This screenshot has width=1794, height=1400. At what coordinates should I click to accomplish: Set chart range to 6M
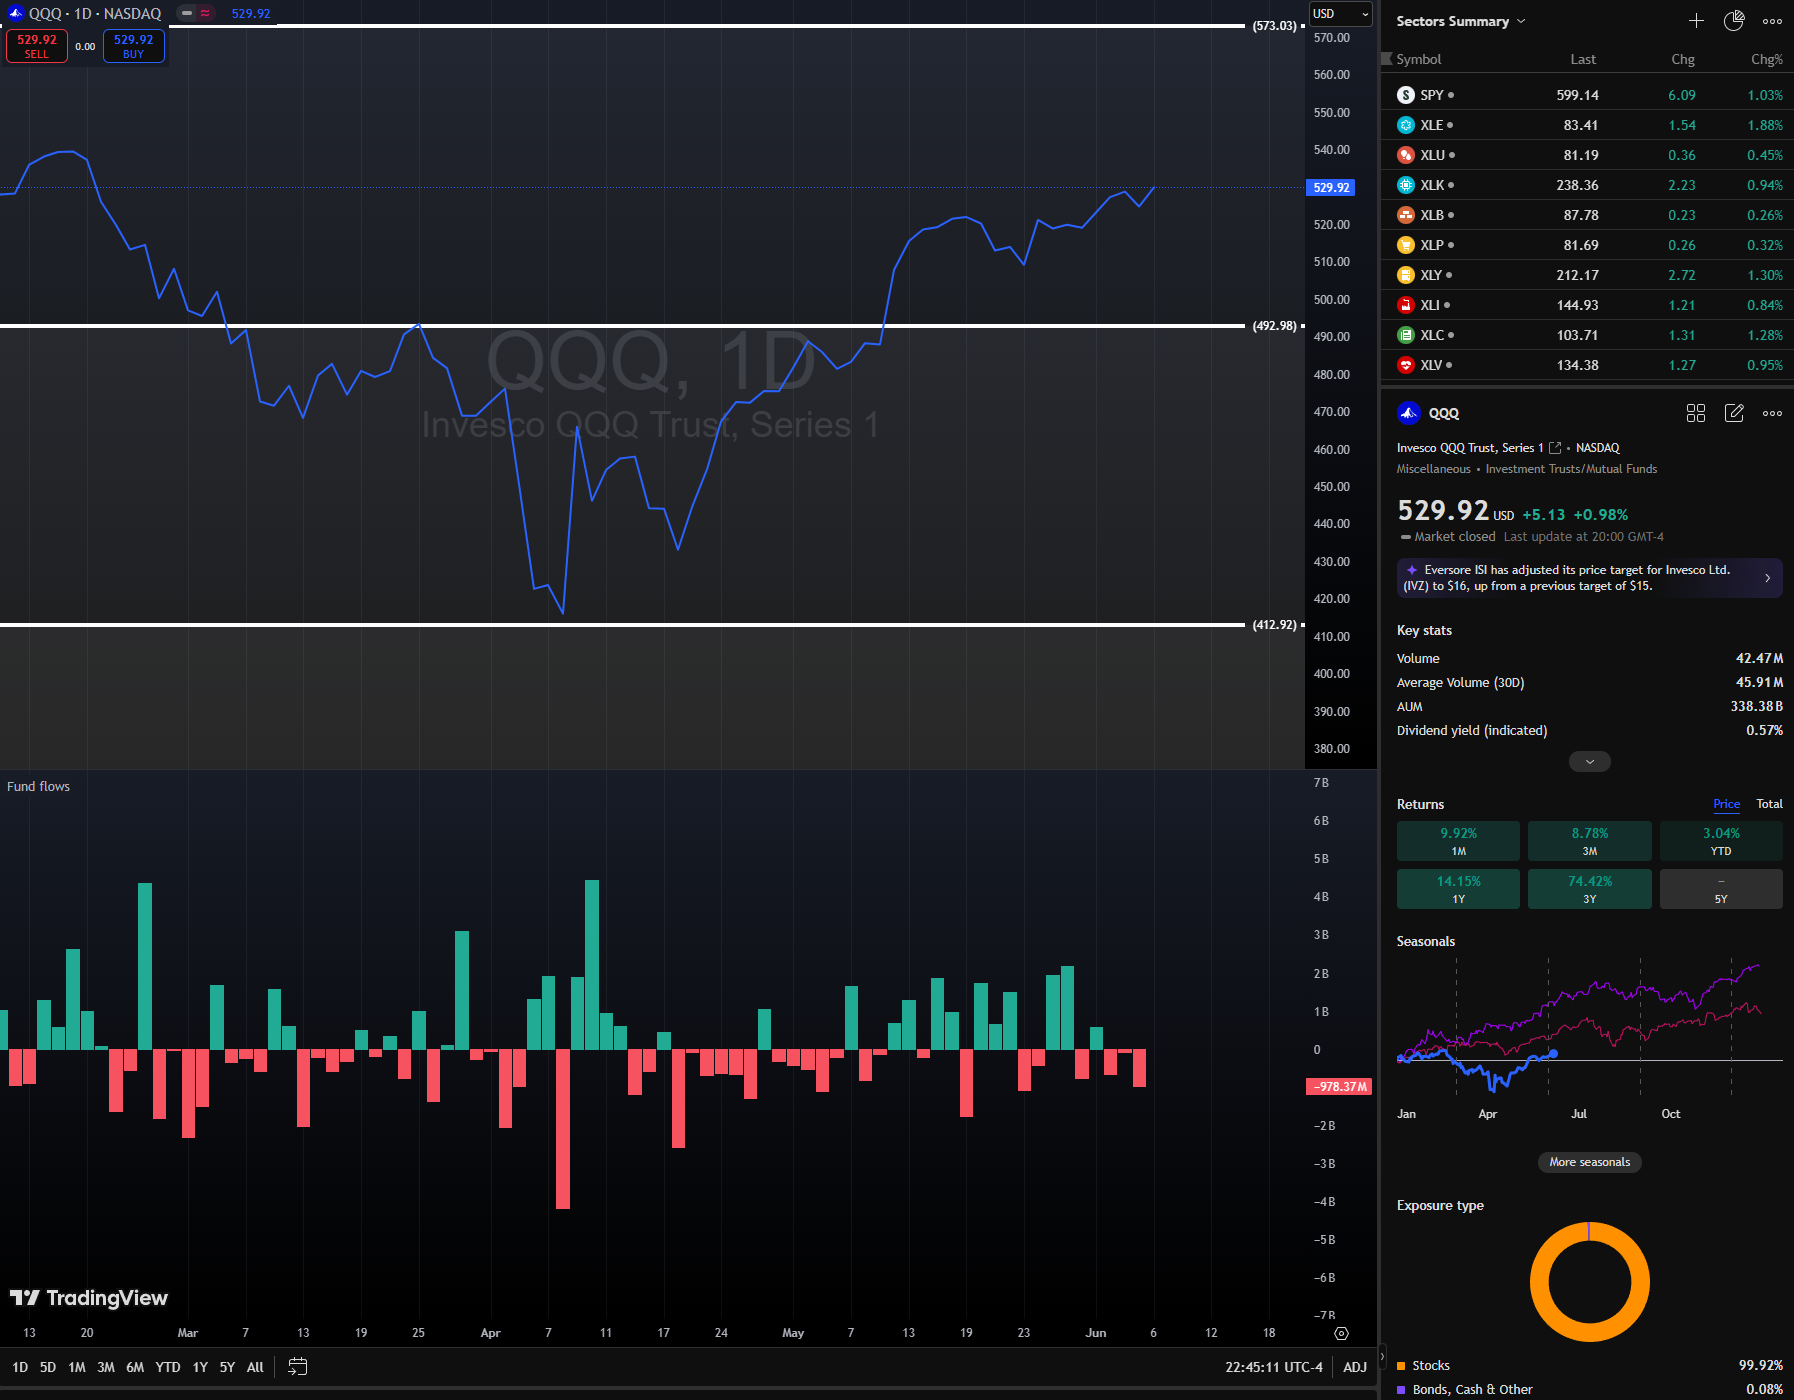(x=135, y=1367)
